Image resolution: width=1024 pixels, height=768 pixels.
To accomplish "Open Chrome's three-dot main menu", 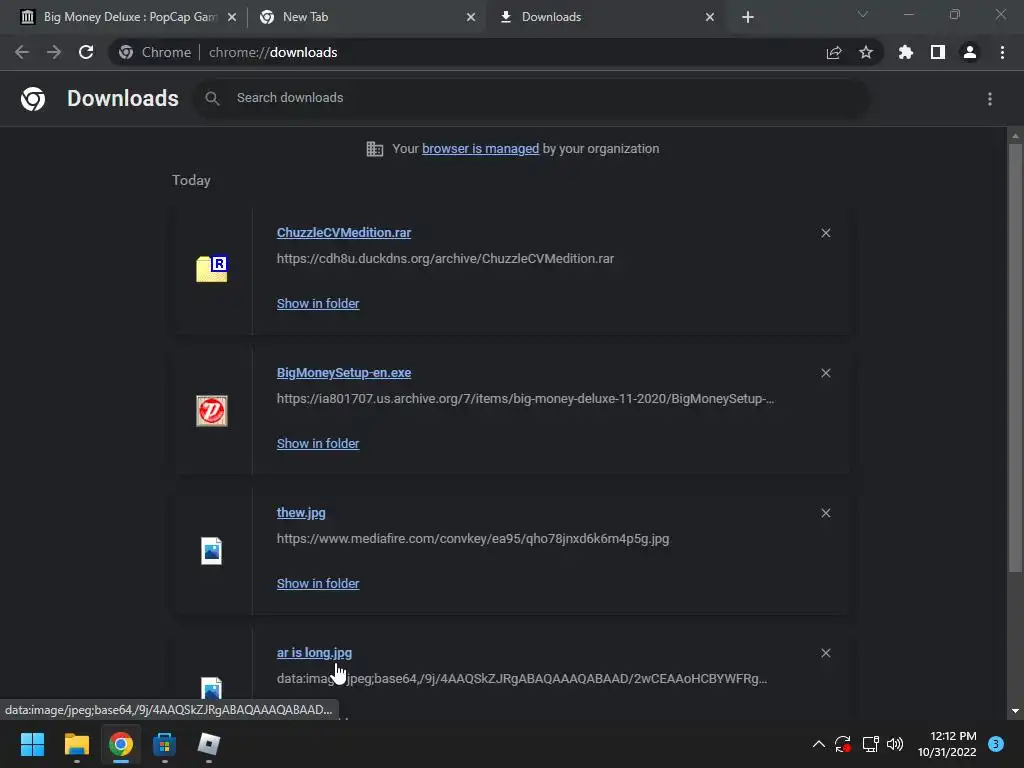I will [x=1002, y=52].
